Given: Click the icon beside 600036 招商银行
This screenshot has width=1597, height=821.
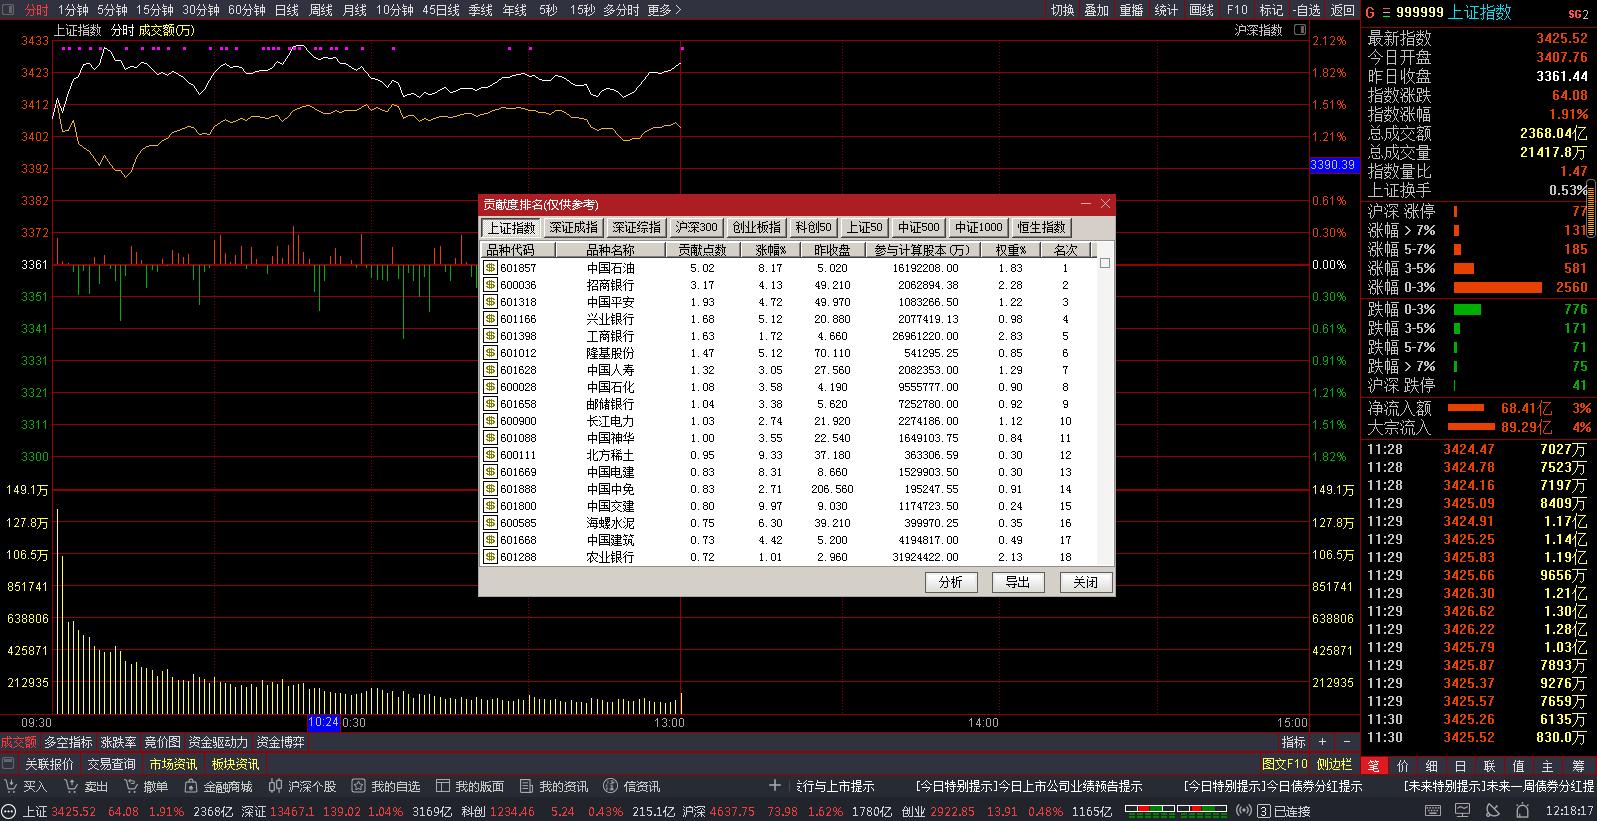Looking at the screenshot, I should point(490,285).
